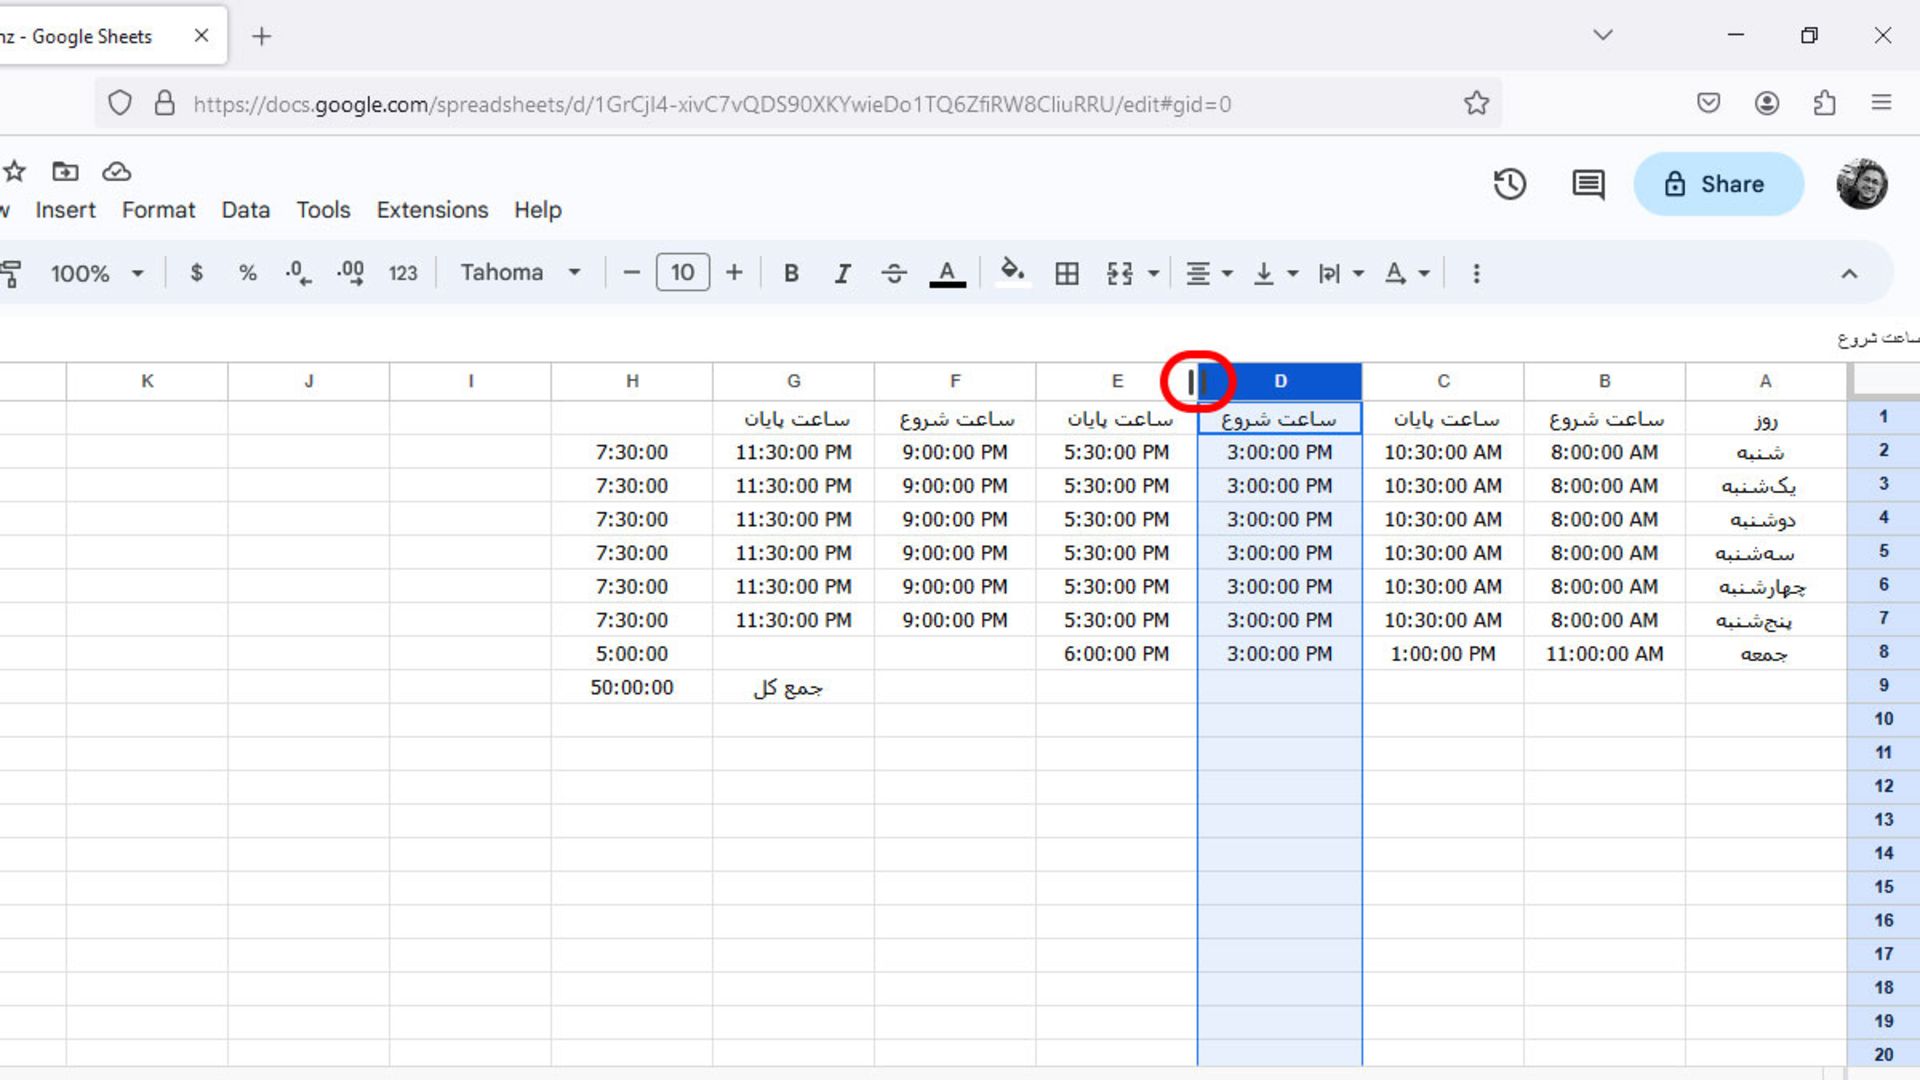Select the decrease decimal places icon

tap(297, 272)
